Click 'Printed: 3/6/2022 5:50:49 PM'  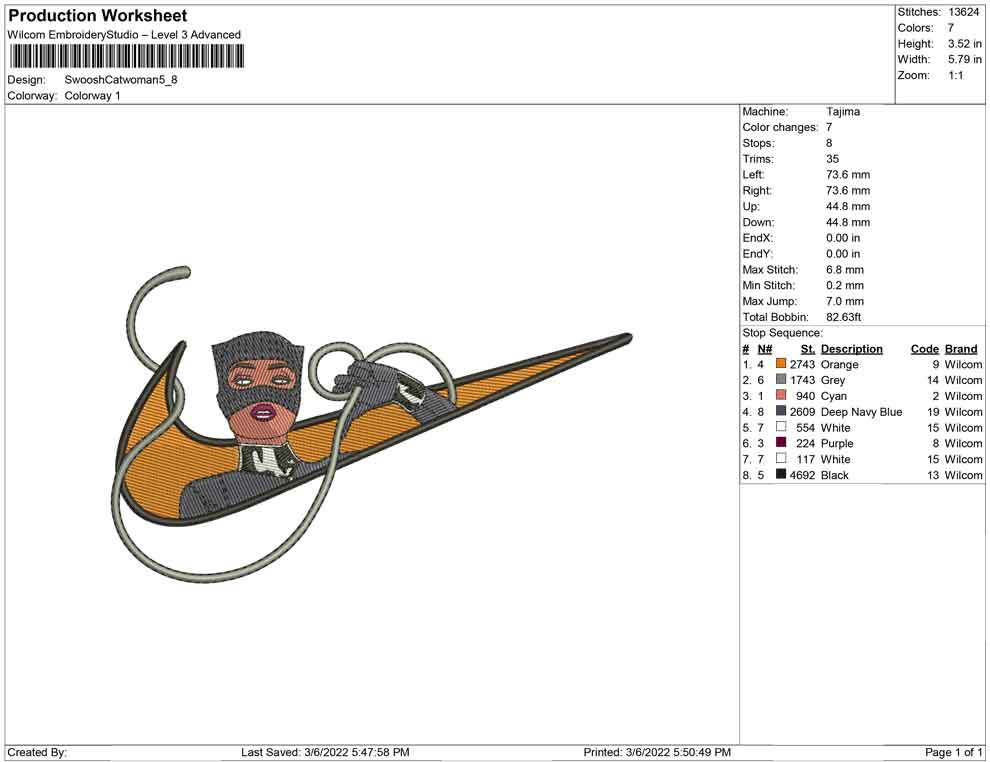click(657, 752)
